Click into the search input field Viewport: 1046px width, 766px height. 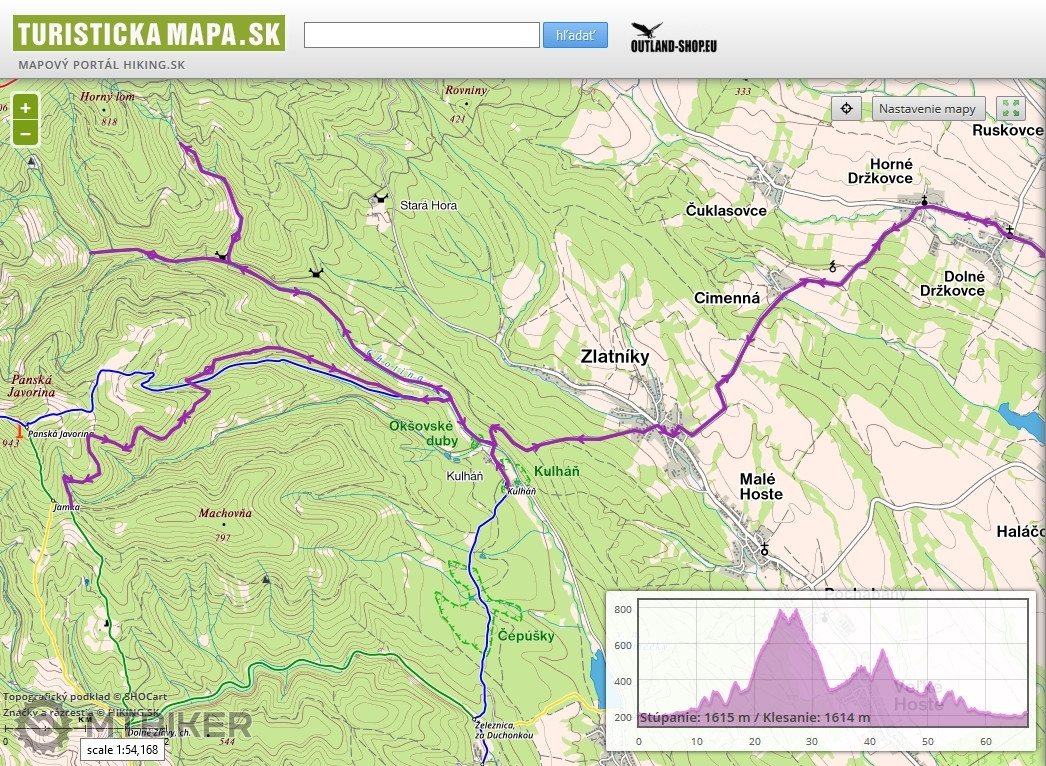pyautogui.click(x=421, y=35)
